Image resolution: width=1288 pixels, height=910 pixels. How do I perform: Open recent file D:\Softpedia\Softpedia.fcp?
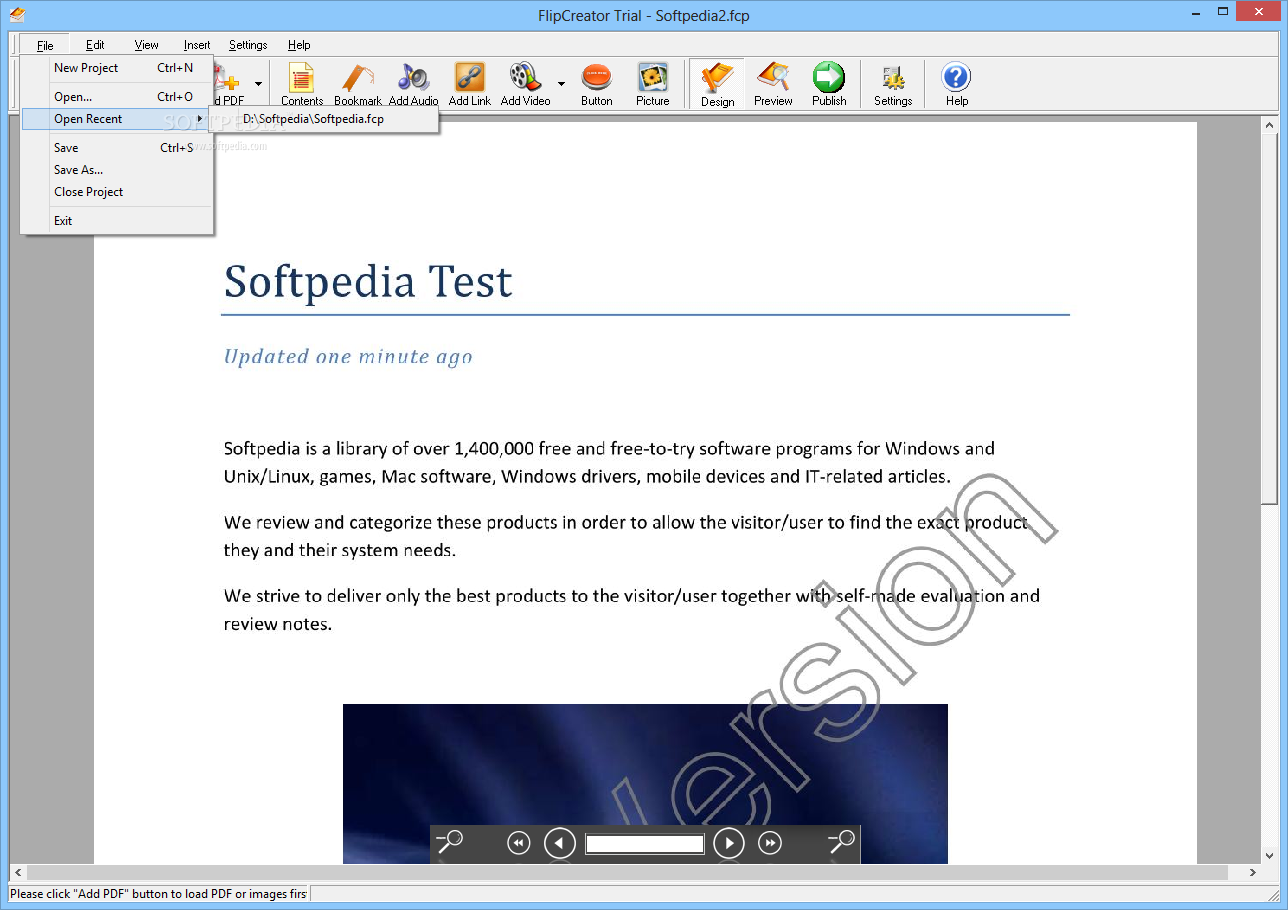click(322, 119)
